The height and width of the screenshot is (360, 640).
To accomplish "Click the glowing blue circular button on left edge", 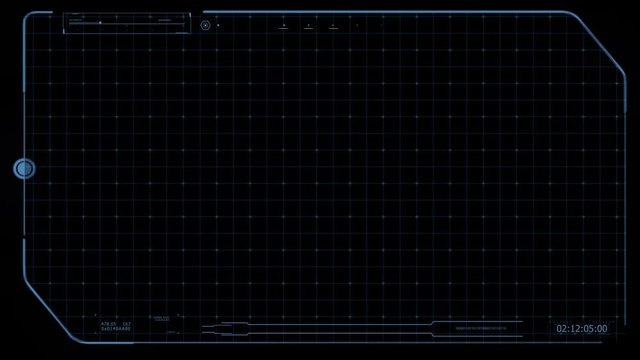I will [x=24, y=169].
